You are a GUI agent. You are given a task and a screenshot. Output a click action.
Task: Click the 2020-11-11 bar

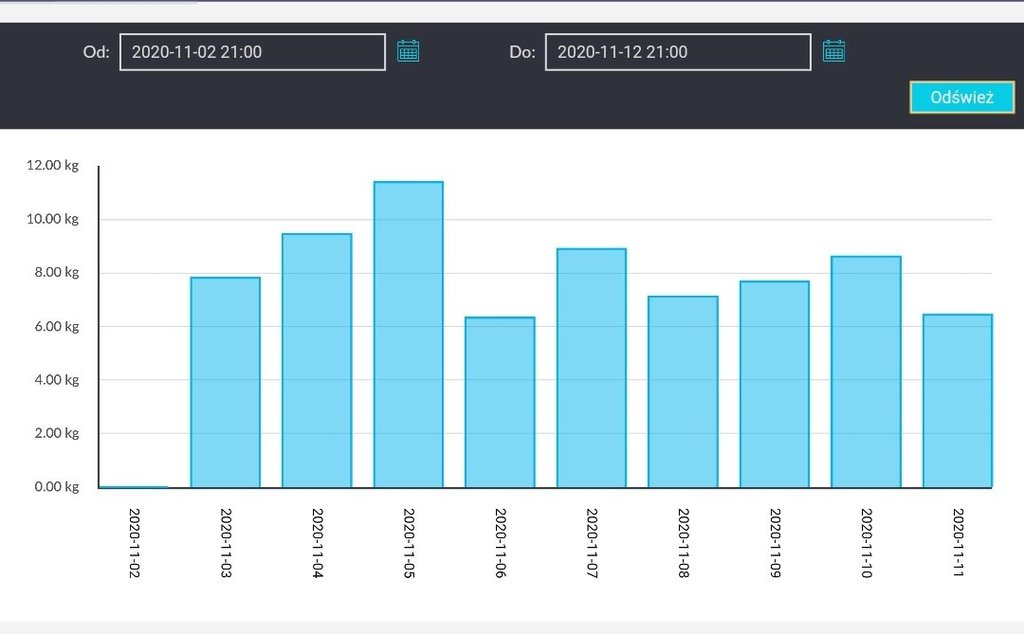tap(957, 401)
